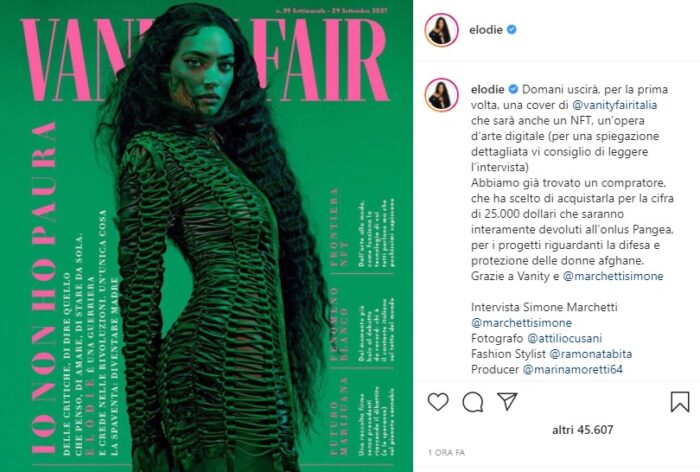
Task: Open comments with the speech bubble icon
Action: pyautogui.click(x=473, y=402)
